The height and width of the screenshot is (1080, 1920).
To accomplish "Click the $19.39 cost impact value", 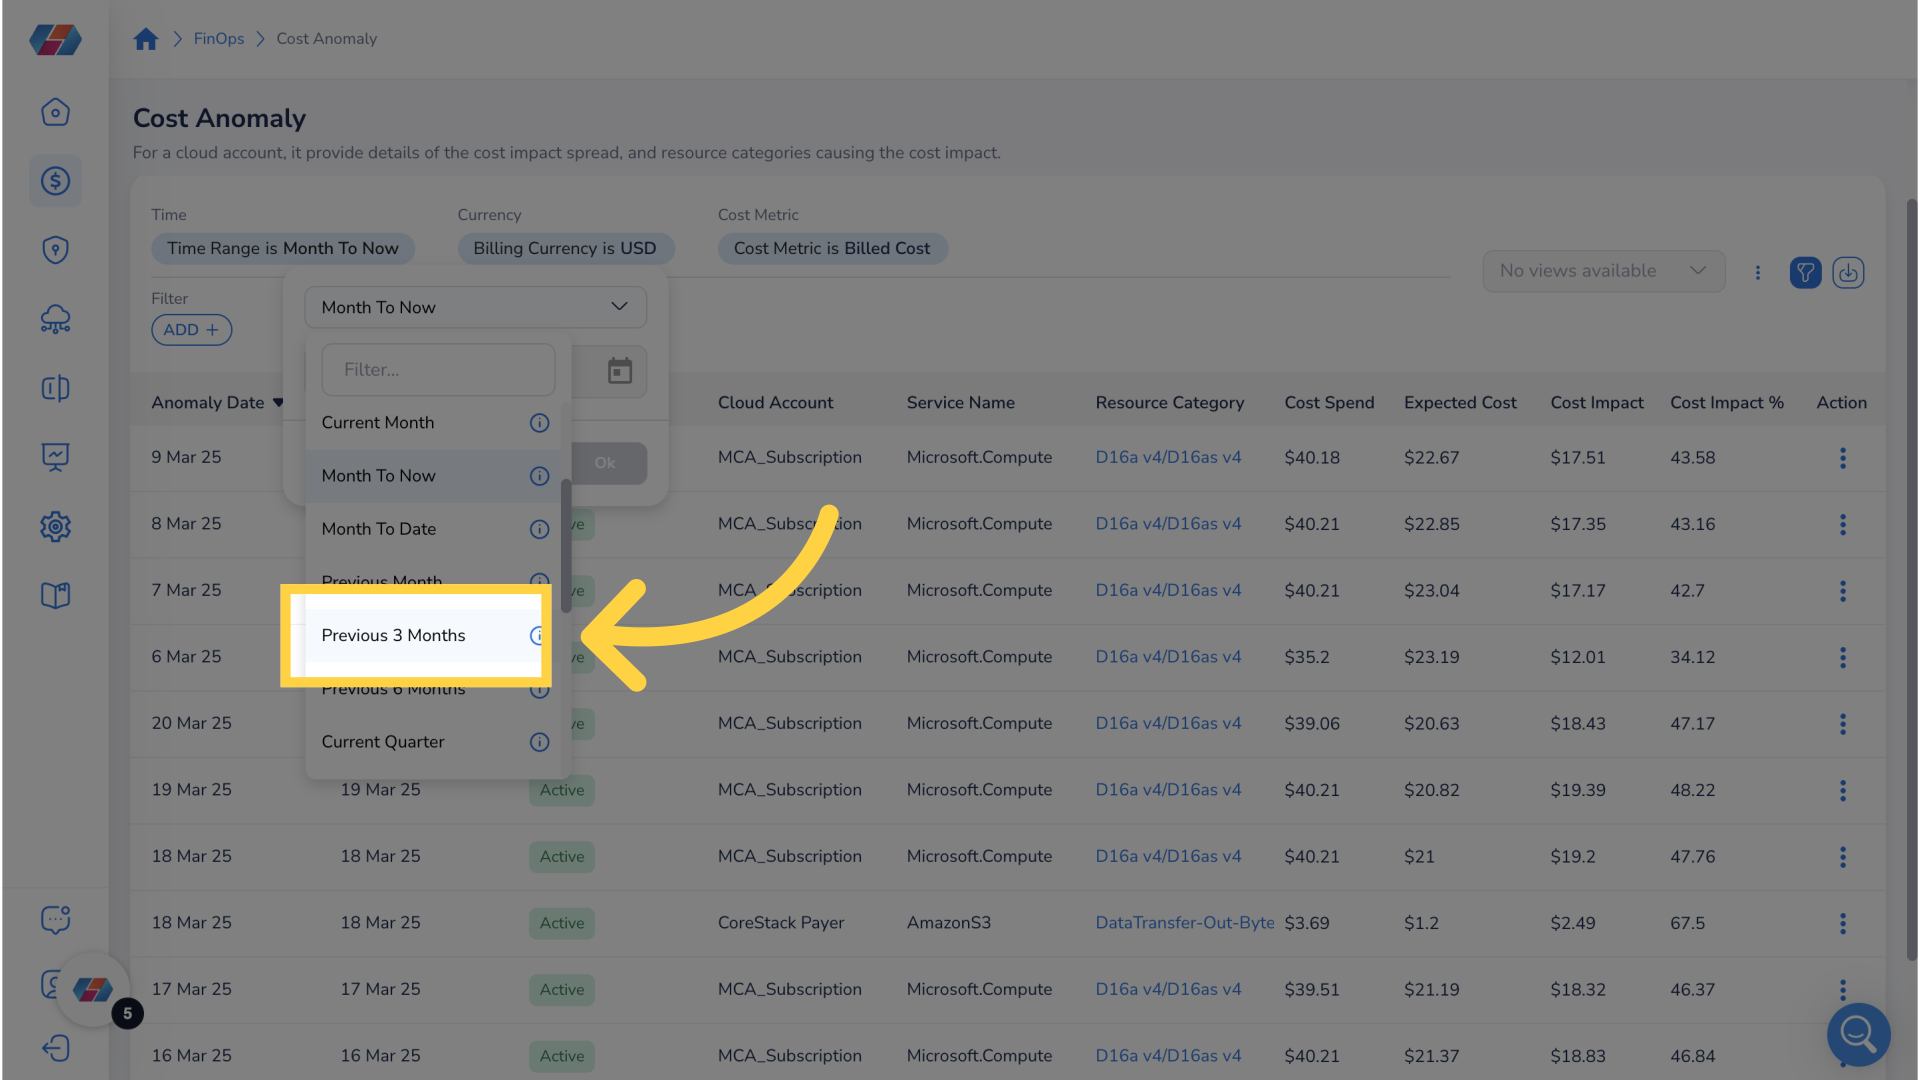I will [1577, 790].
